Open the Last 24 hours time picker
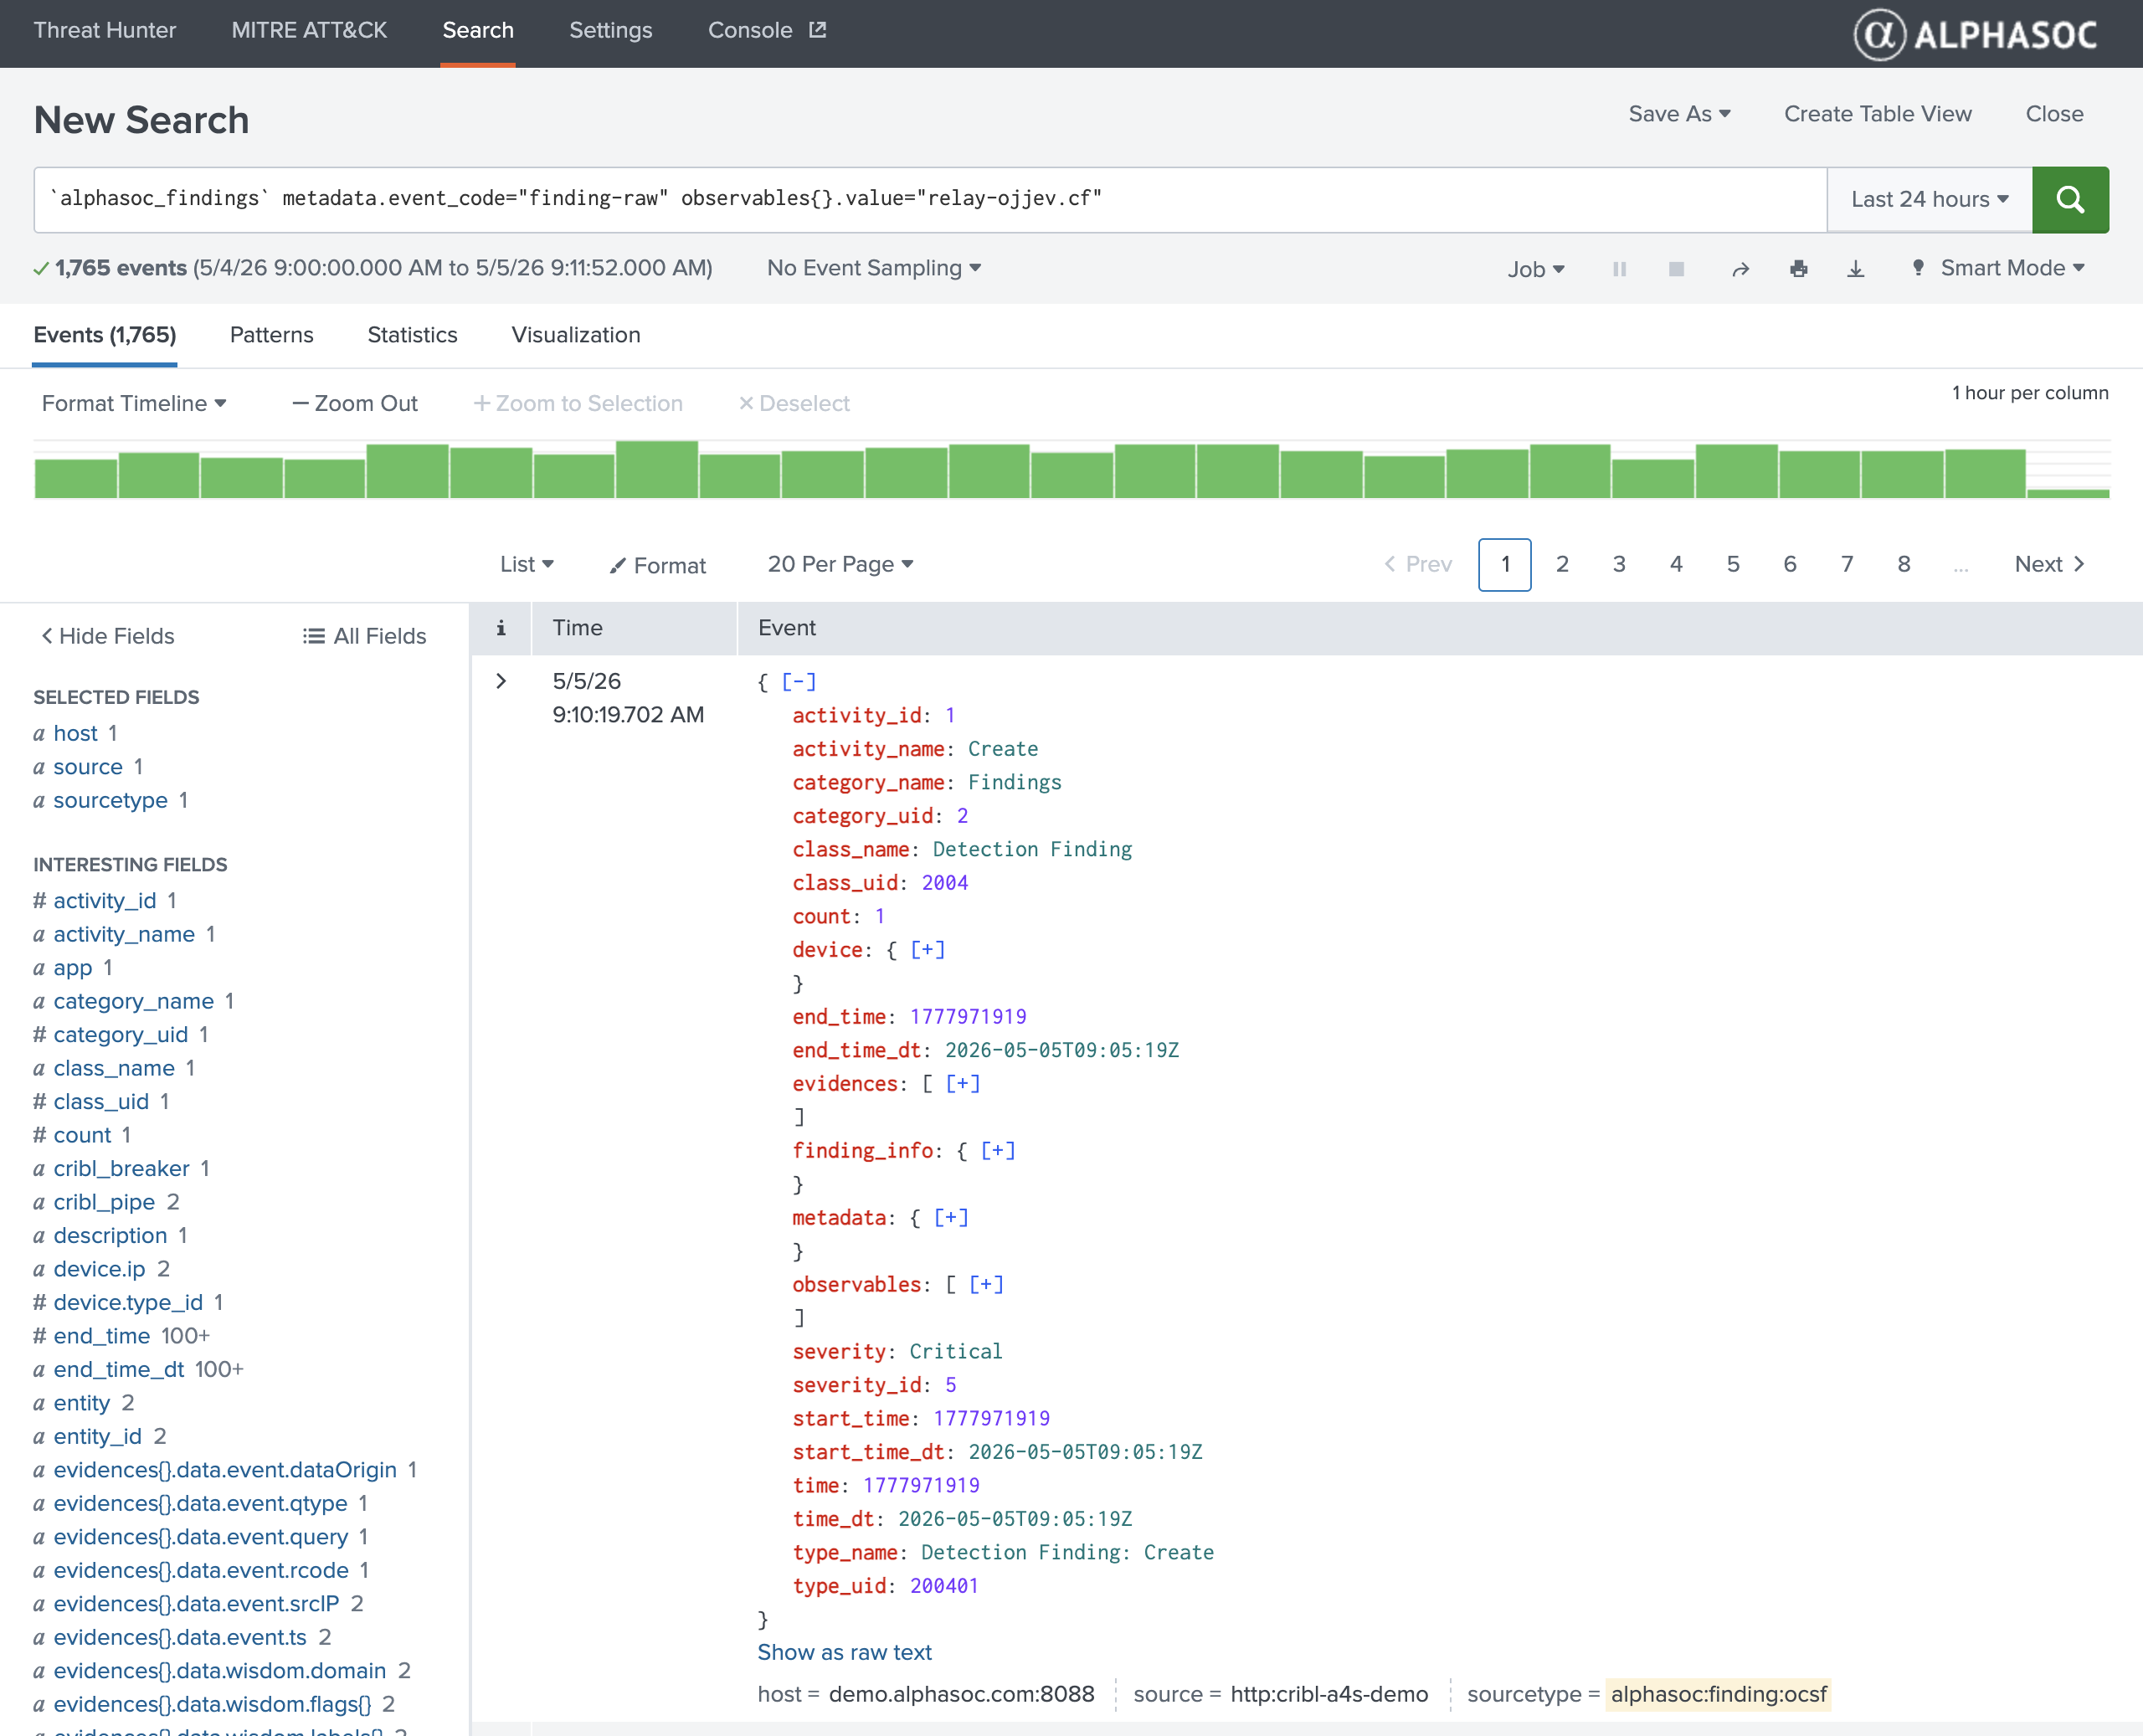 pyautogui.click(x=1929, y=199)
